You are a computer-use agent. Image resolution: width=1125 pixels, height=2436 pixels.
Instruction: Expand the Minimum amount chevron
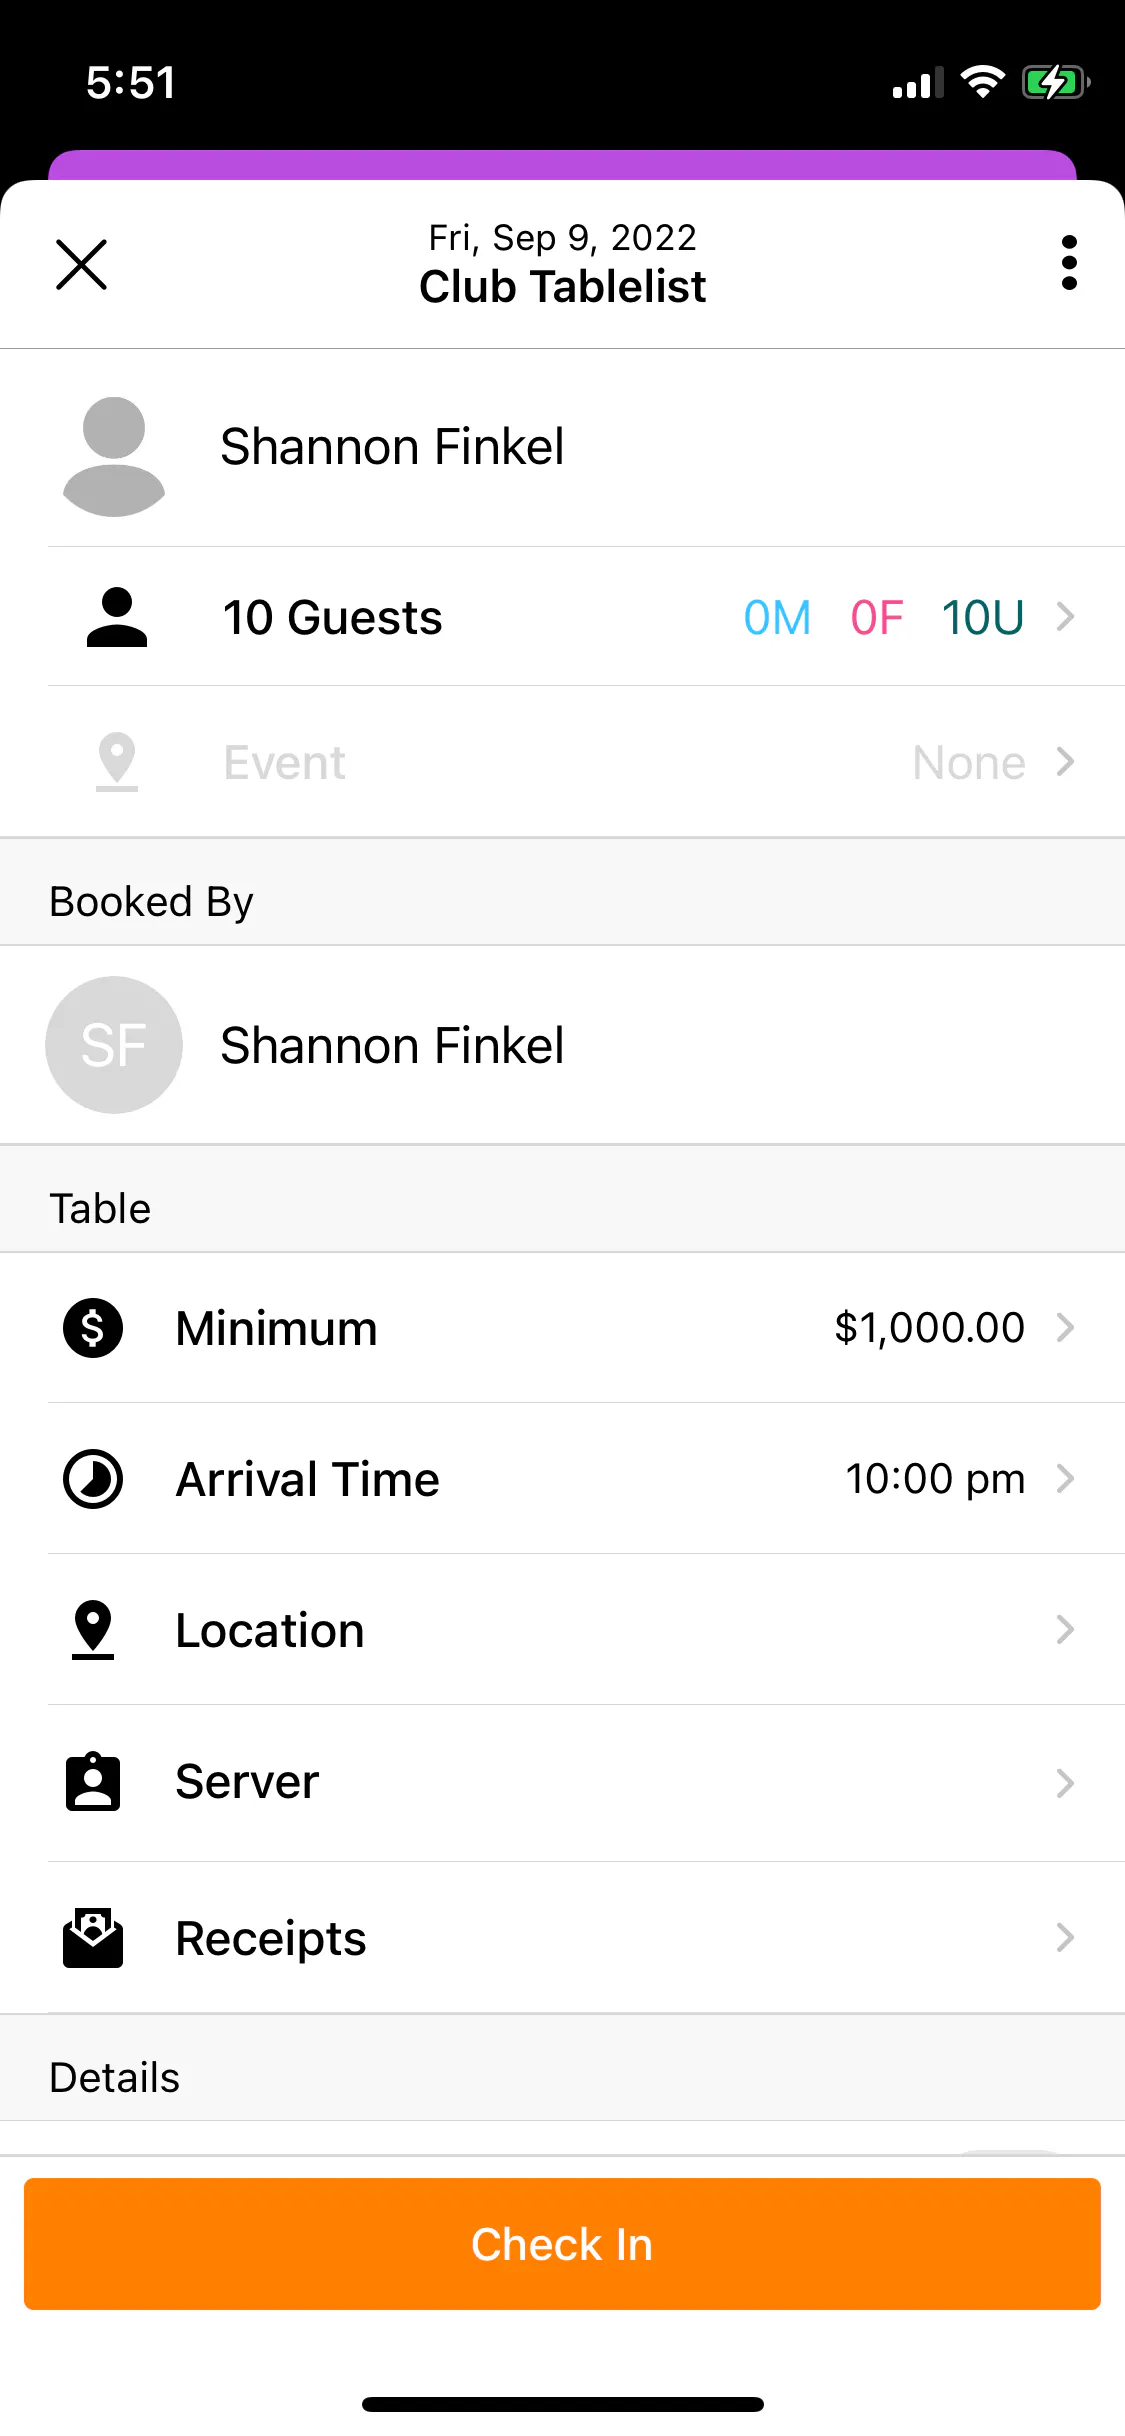tap(1065, 1328)
